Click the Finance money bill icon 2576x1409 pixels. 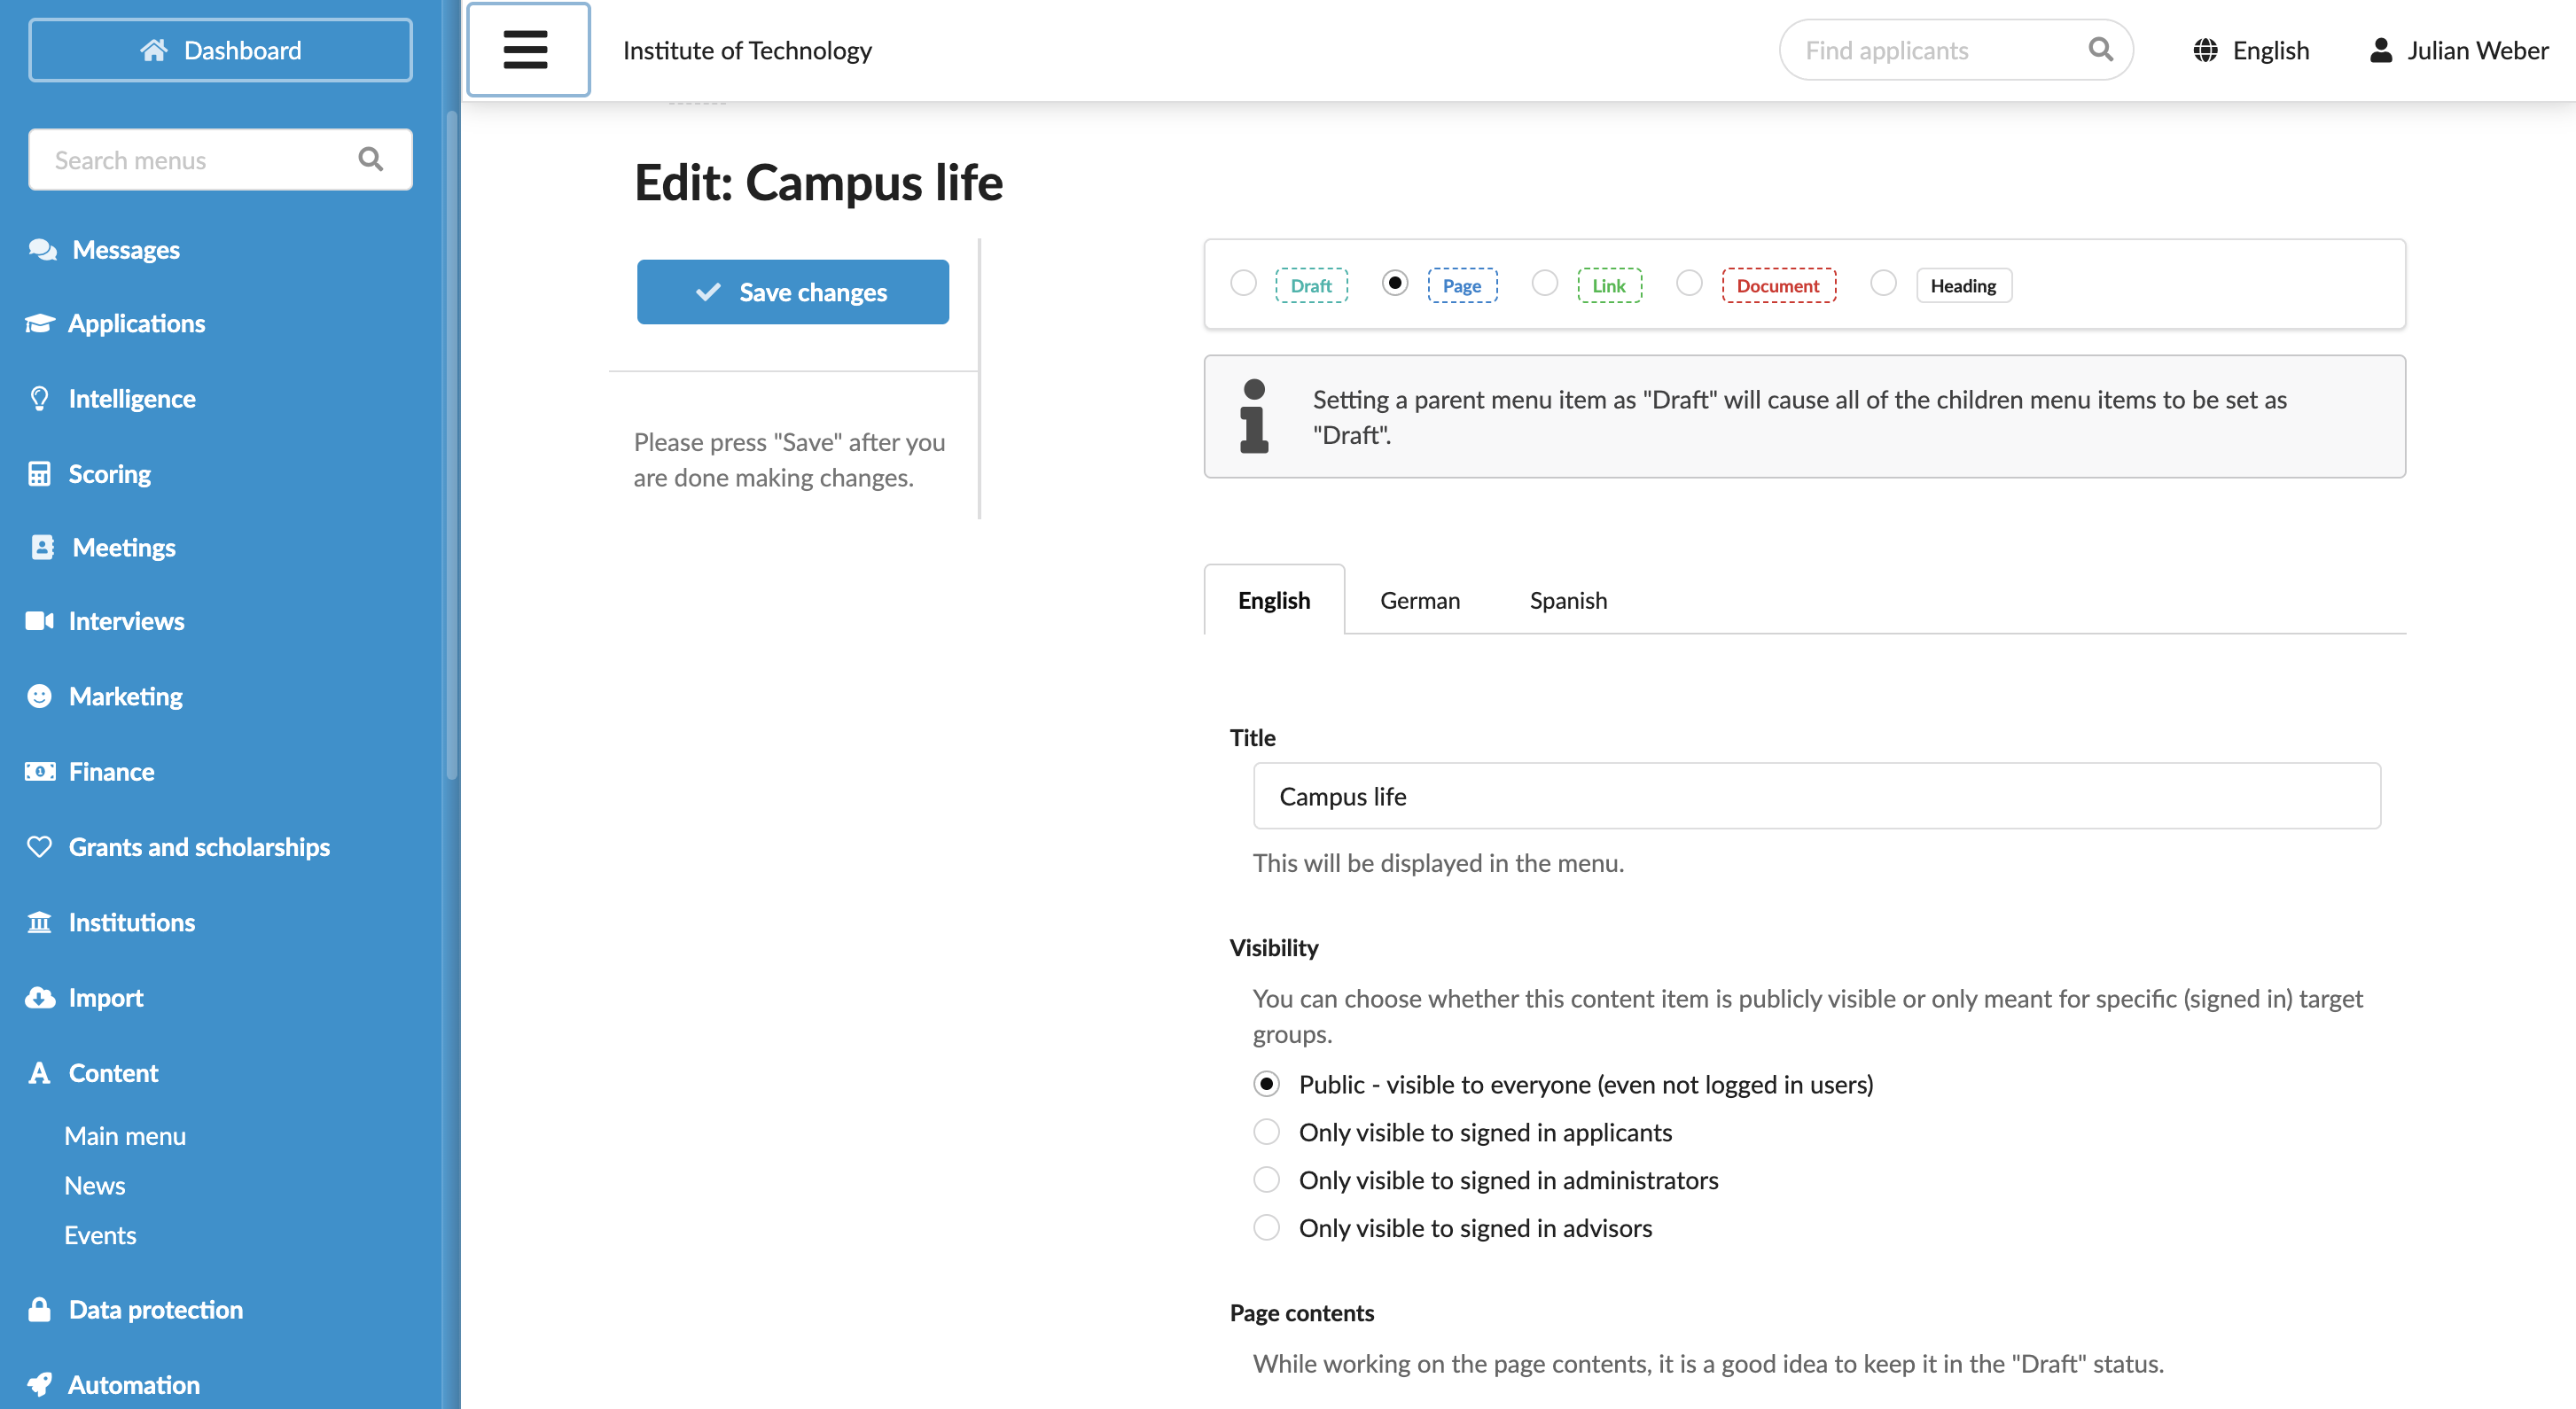[40, 771]
